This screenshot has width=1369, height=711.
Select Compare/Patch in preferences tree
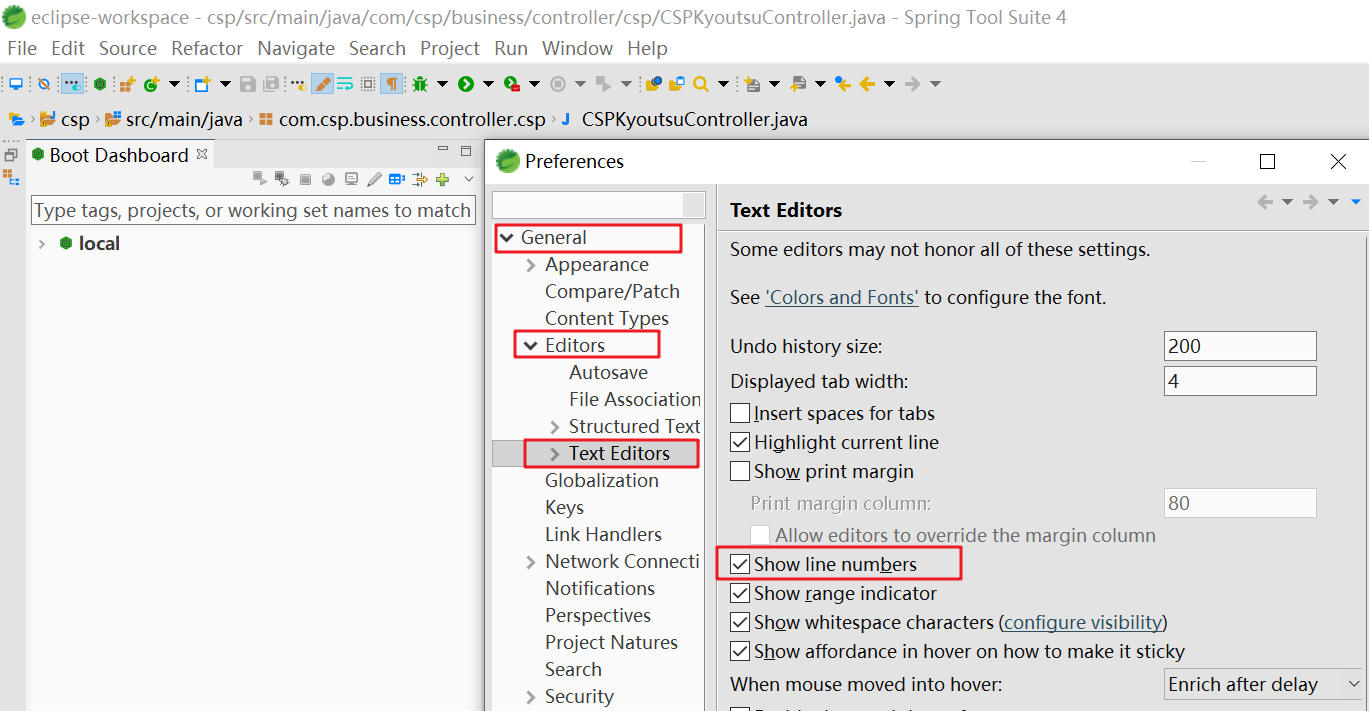click(x=612, y=292)
